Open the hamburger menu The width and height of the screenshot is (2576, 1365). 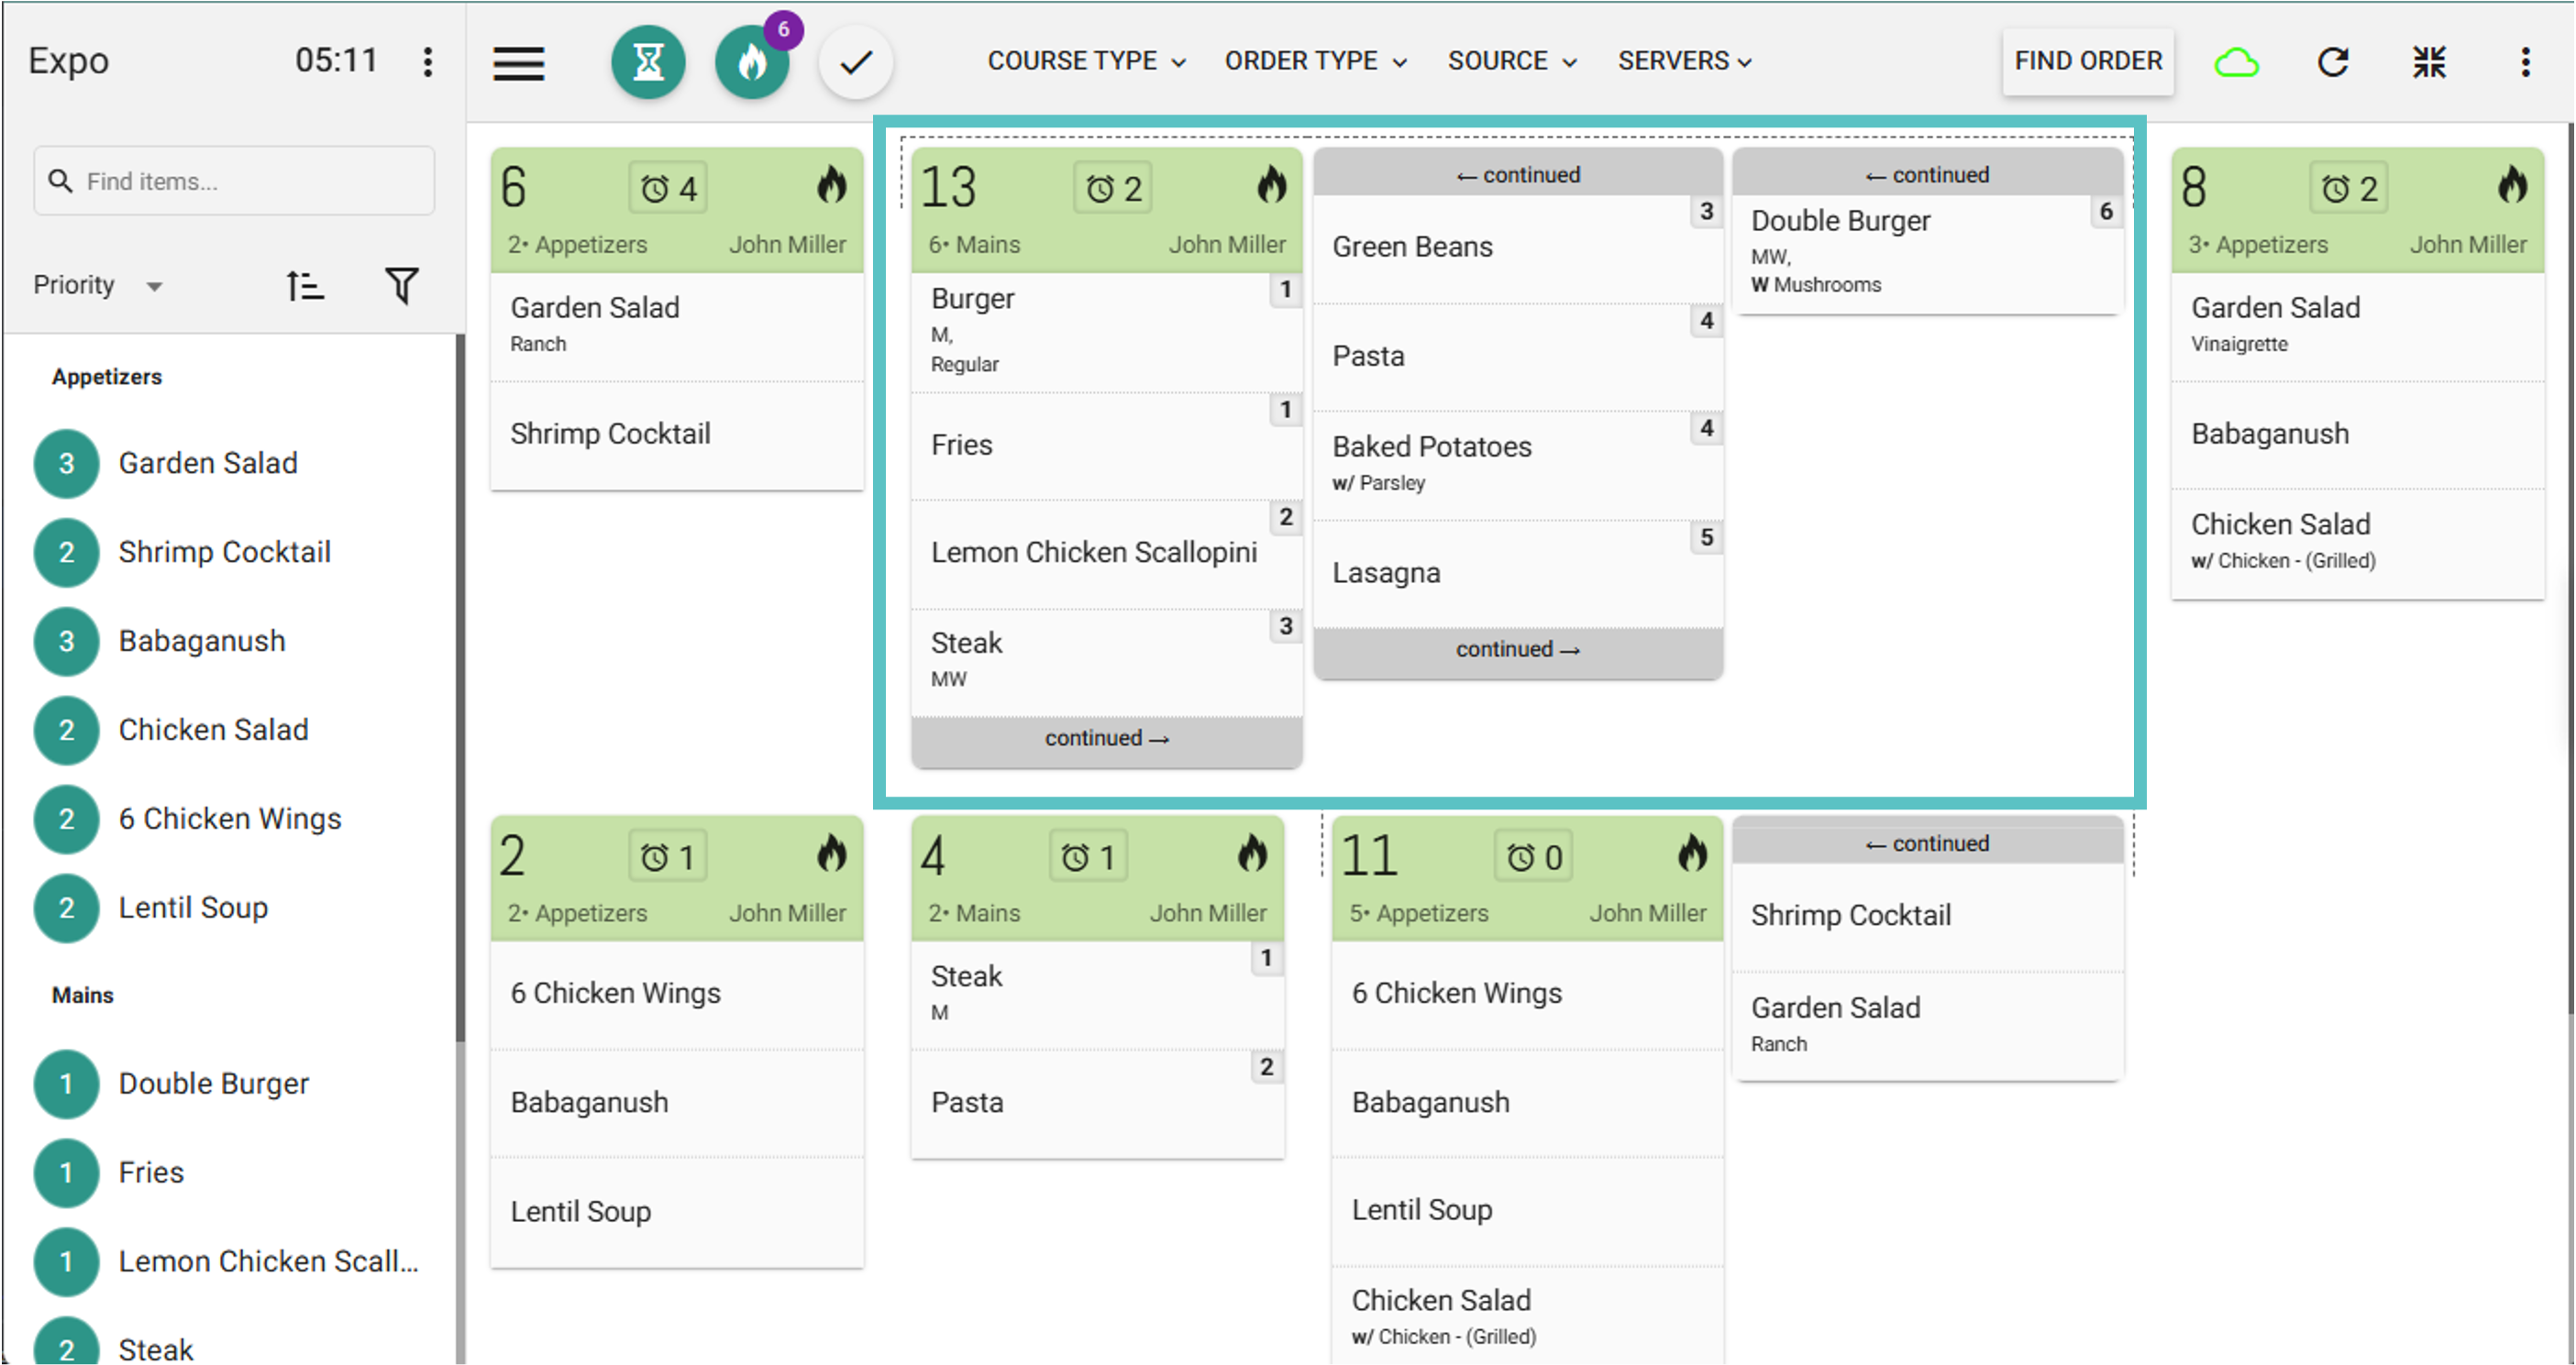click(518, 62)
